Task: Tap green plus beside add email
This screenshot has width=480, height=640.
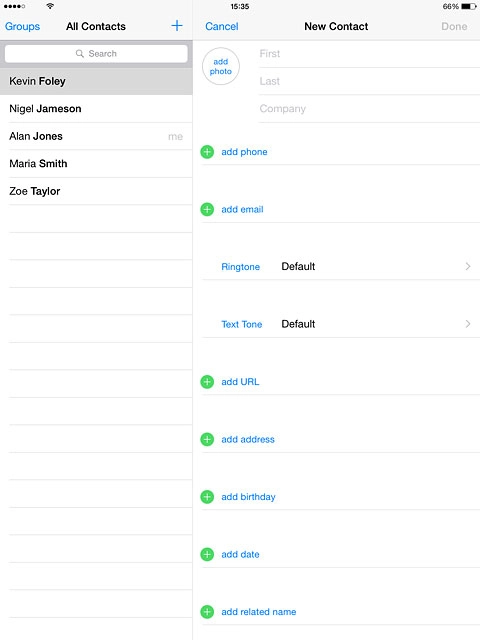Action: [x=207, y=209]
